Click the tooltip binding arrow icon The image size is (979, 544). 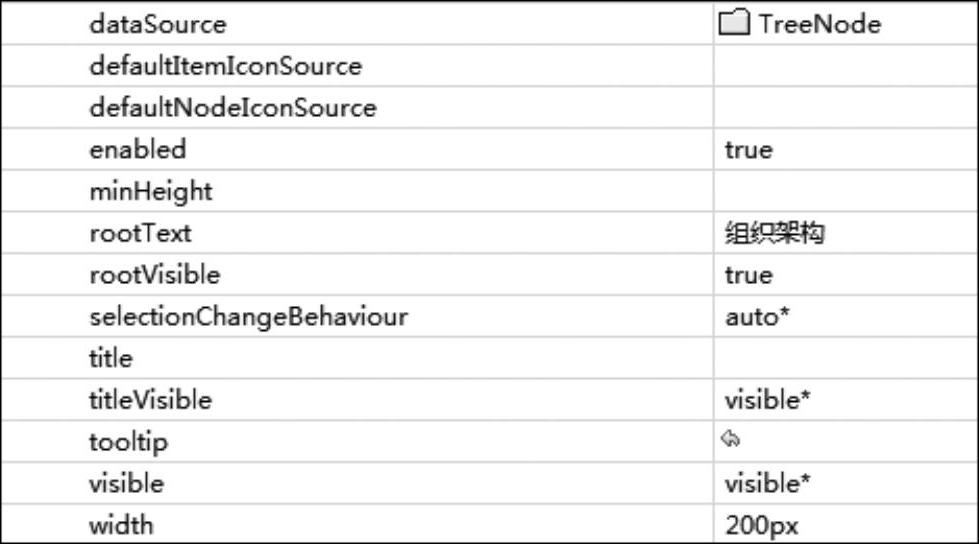731,439
